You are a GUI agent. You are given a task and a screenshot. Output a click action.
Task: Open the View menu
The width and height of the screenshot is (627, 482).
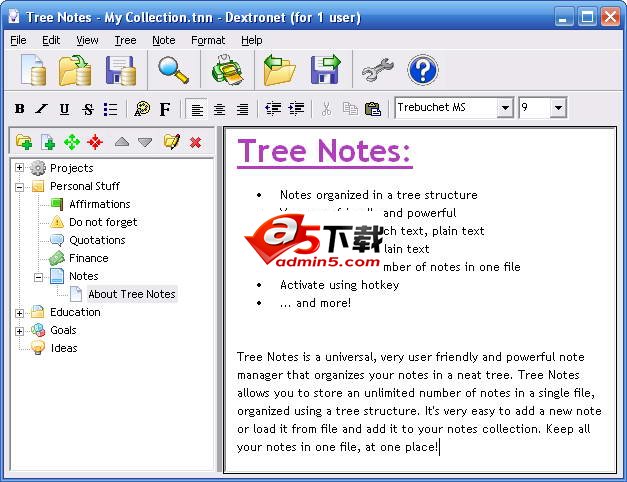87,40
